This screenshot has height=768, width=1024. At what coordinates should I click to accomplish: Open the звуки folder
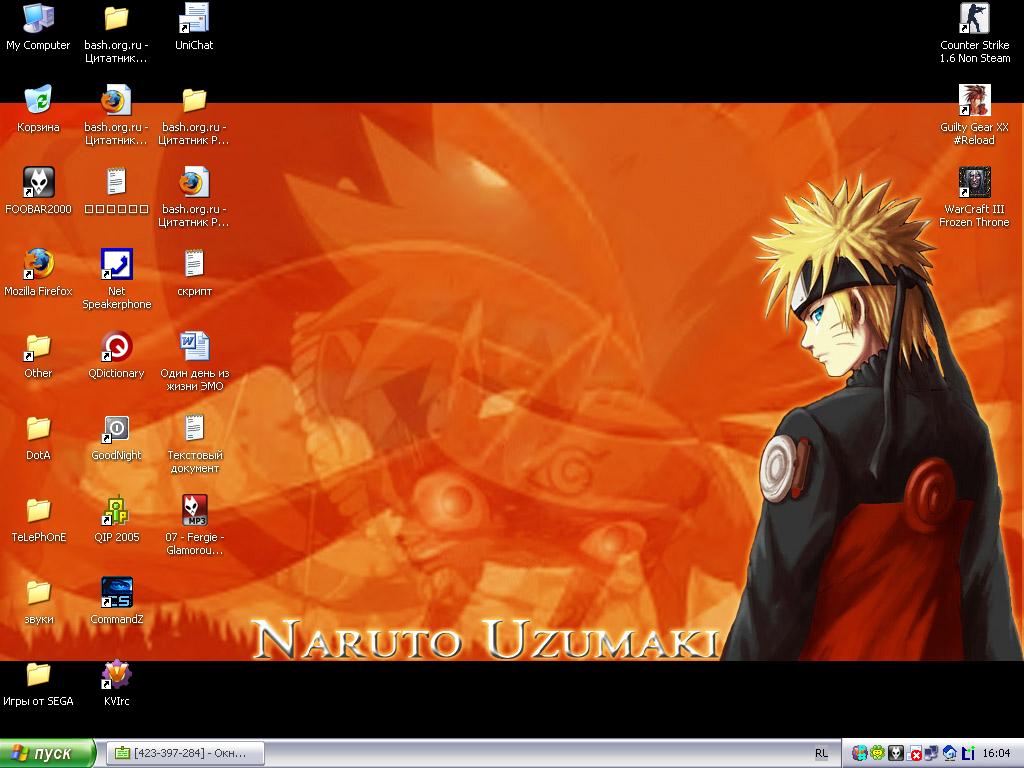tap(38, 601)
